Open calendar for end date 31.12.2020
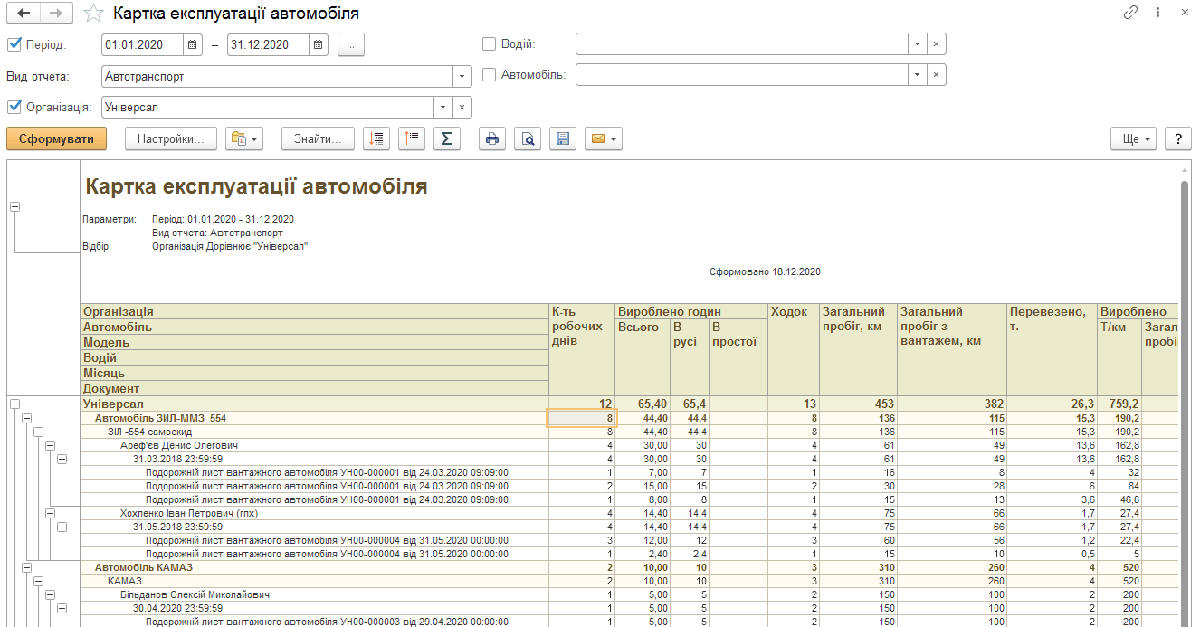 click(318, 44)
